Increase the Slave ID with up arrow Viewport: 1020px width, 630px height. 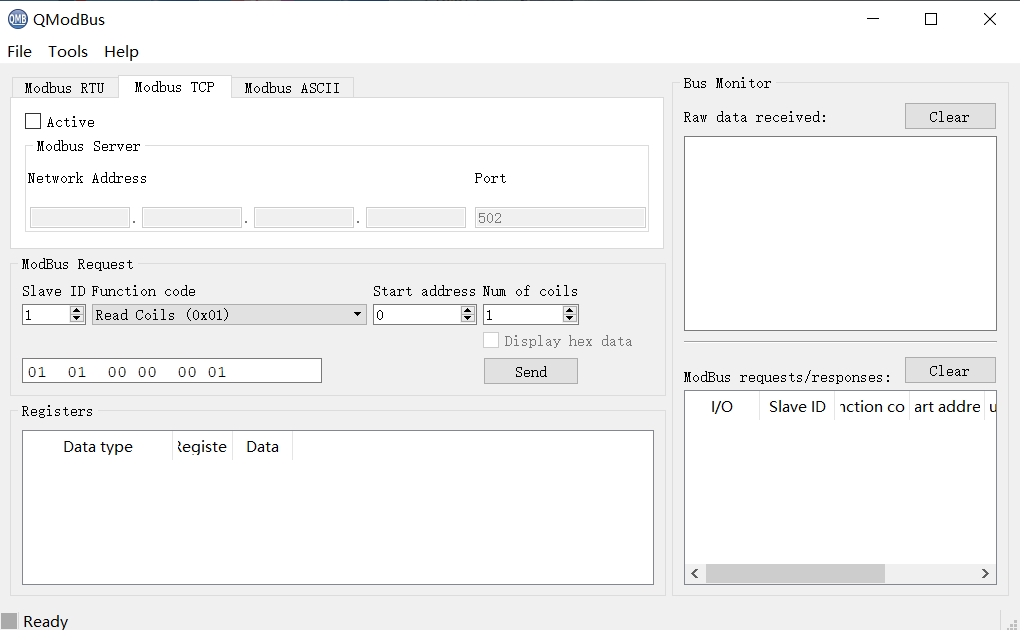pyautogui.click(x=77, y=310)
